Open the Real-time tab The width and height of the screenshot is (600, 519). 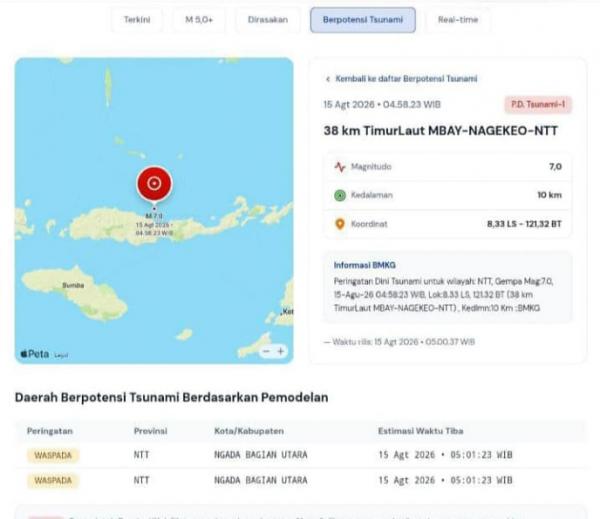458,20
